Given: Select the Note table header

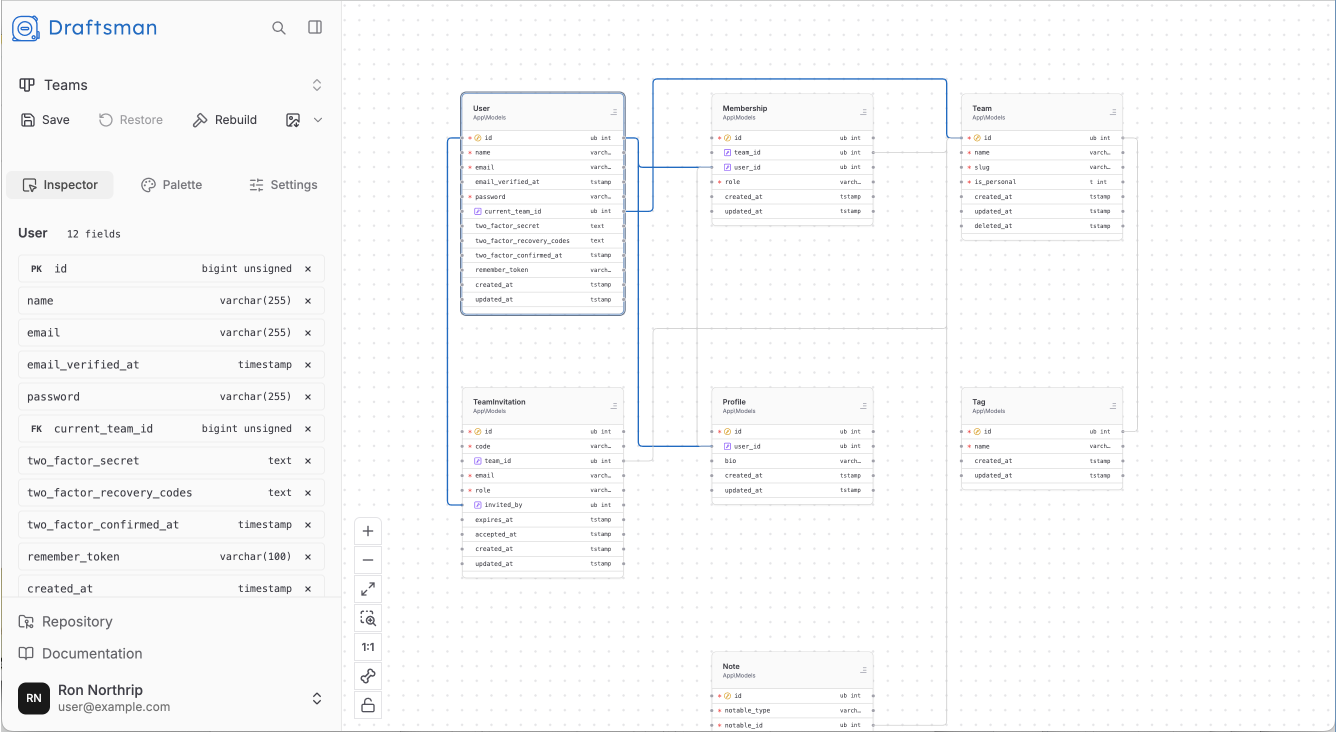Looking at the screenshot, I should coord(792,670).
